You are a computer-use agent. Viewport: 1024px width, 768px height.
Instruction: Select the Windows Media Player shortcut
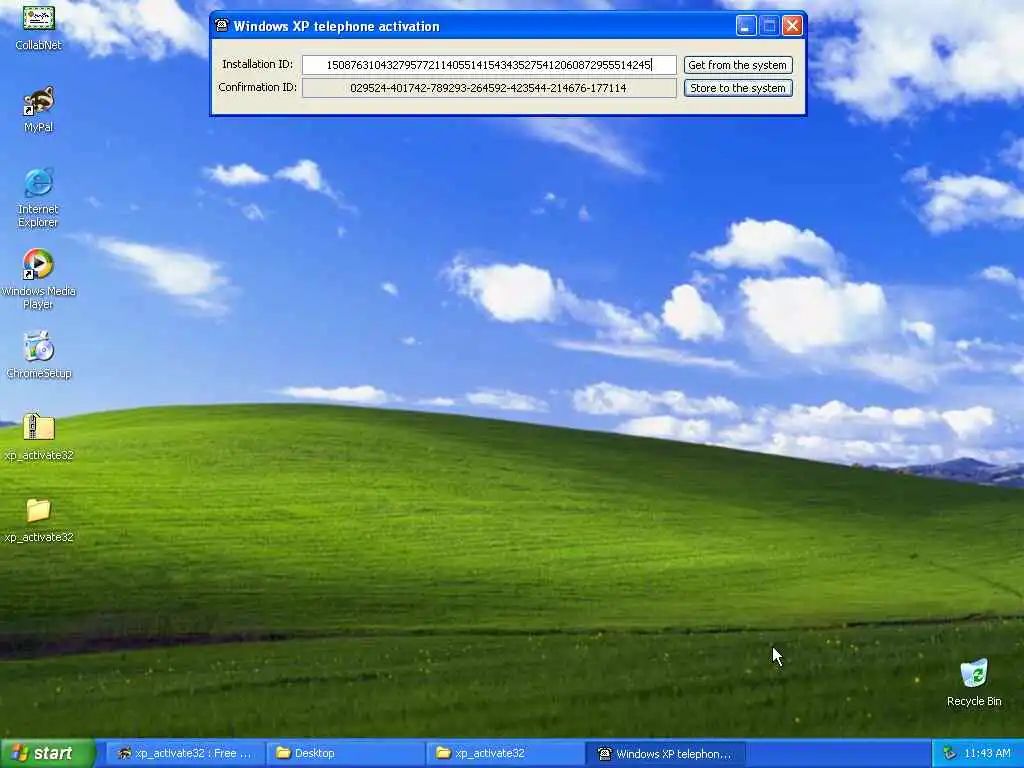pyautogui.click(x=39, y=265)
